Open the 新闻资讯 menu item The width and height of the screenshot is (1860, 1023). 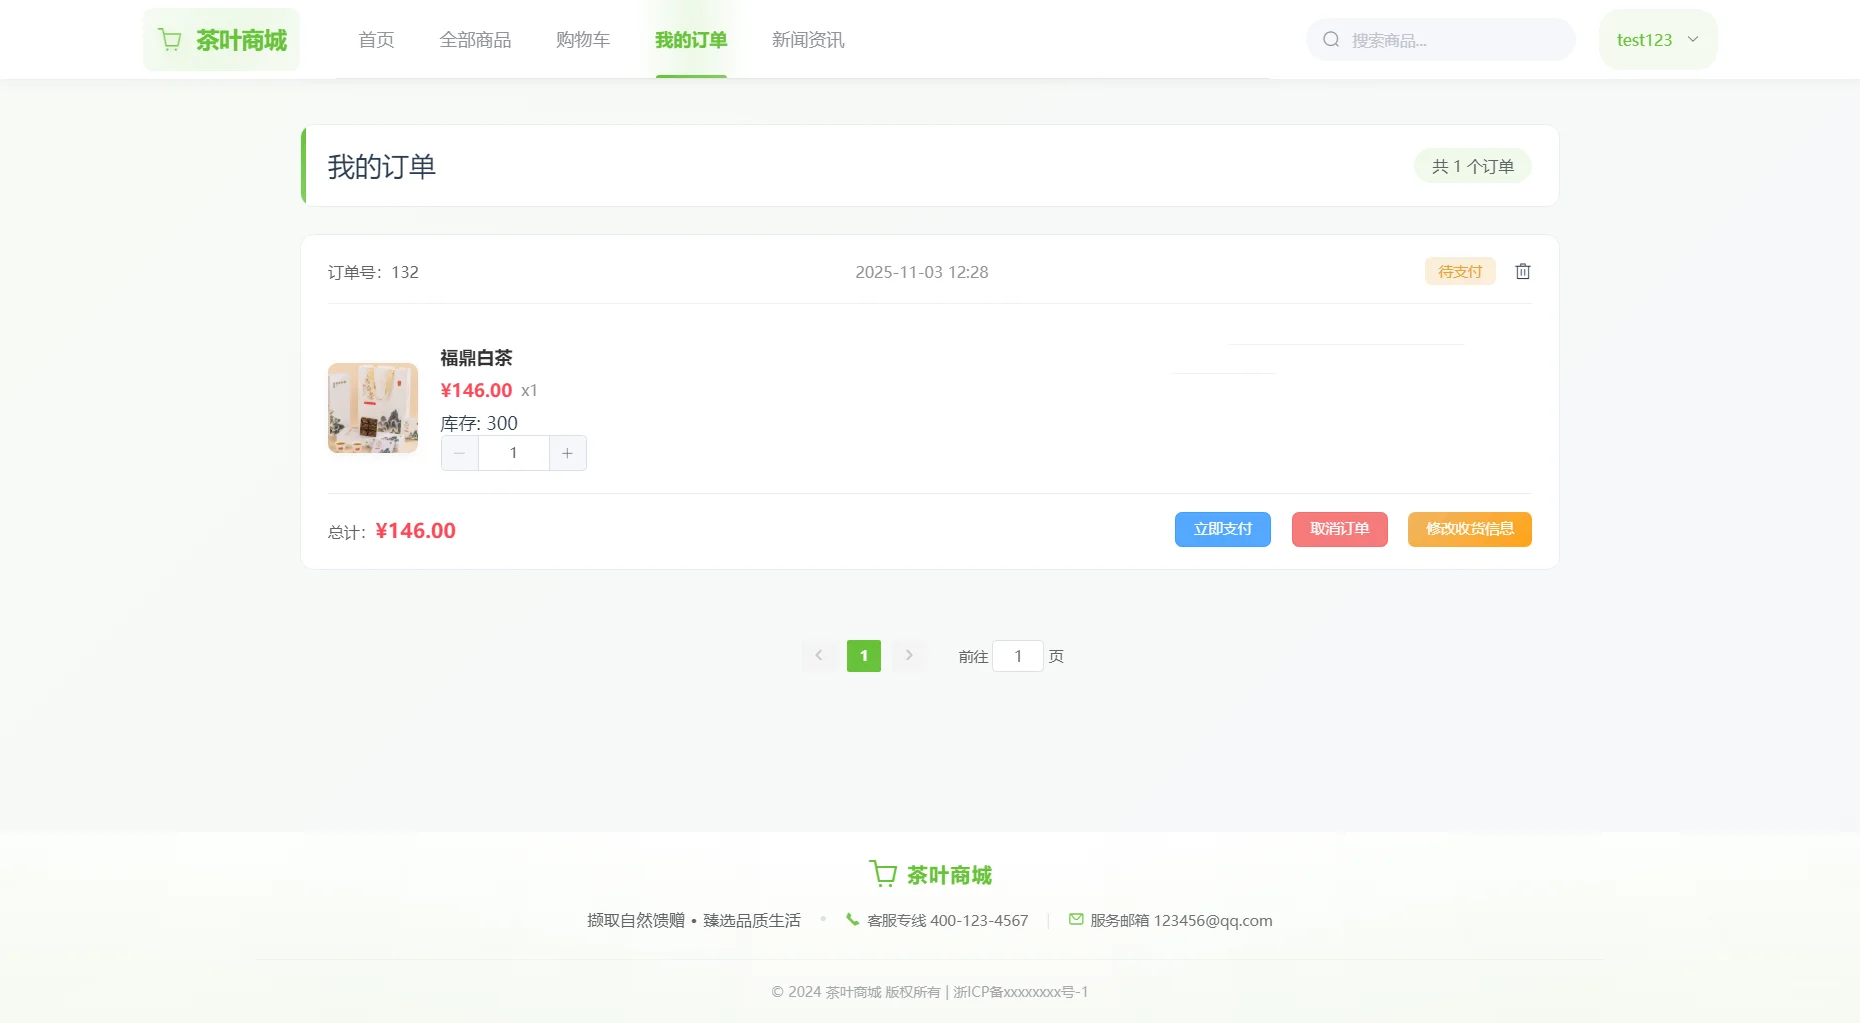(x=807, y=39)
